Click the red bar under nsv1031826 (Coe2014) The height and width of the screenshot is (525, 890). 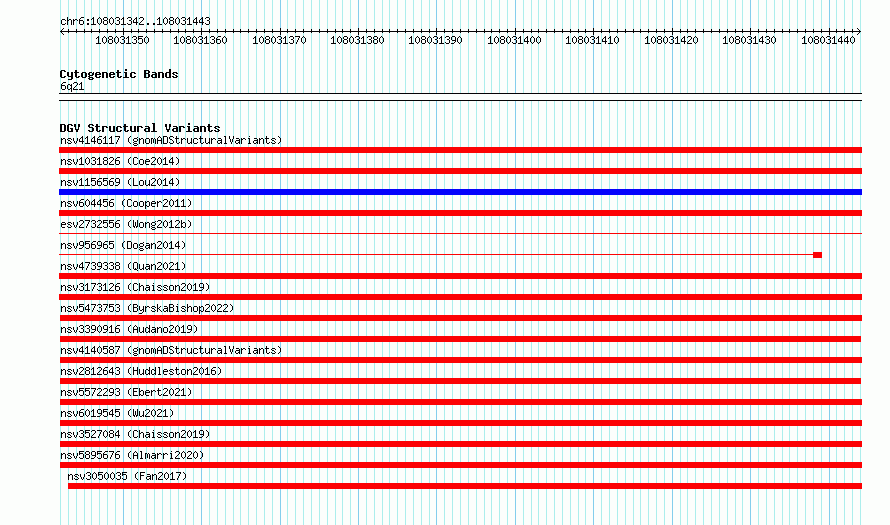point(460,171)
